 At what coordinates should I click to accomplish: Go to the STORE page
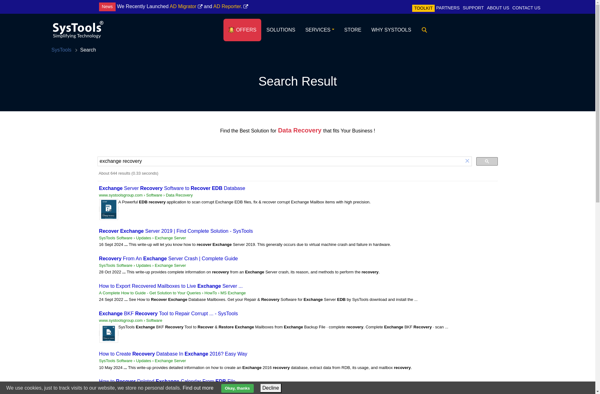coord(352,30)
